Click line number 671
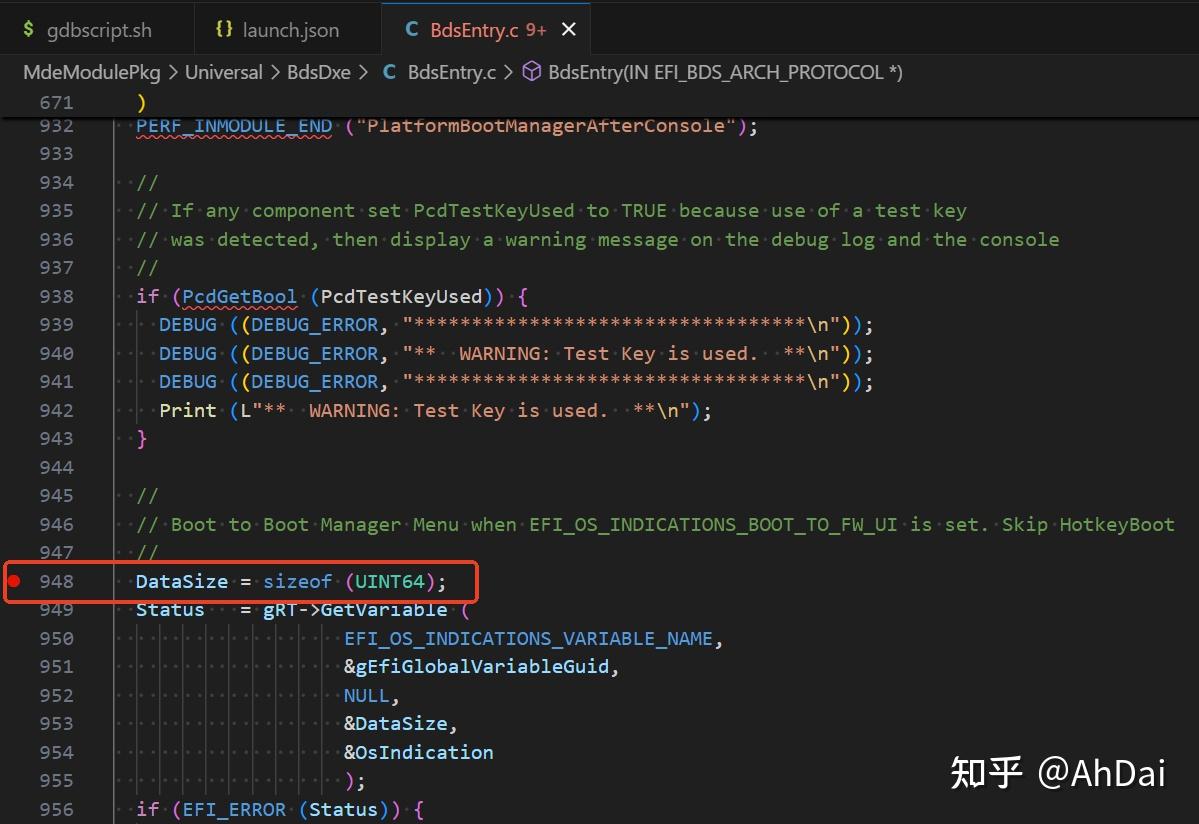Viewport: 1199px width, 824px height. (57, 102)
